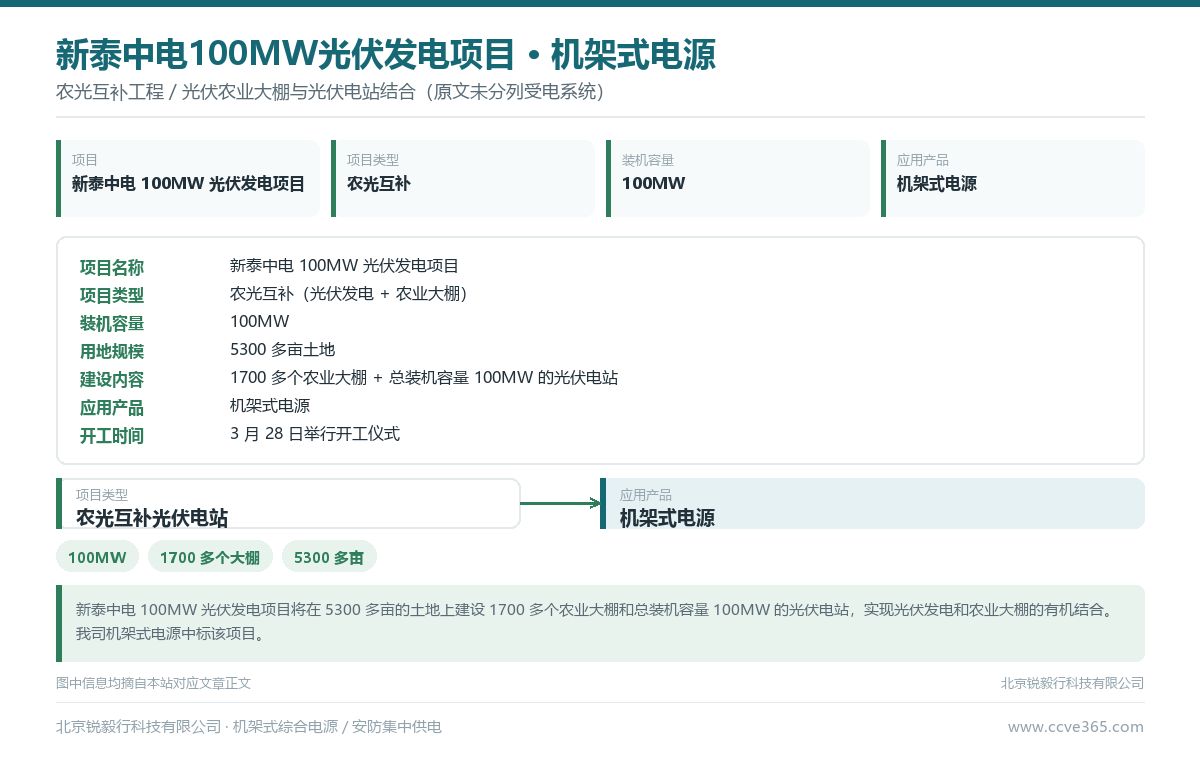1200x760 pixels.
Task: Click the table's 装机容量 value 100MW
Action: (x=260, y=322)
